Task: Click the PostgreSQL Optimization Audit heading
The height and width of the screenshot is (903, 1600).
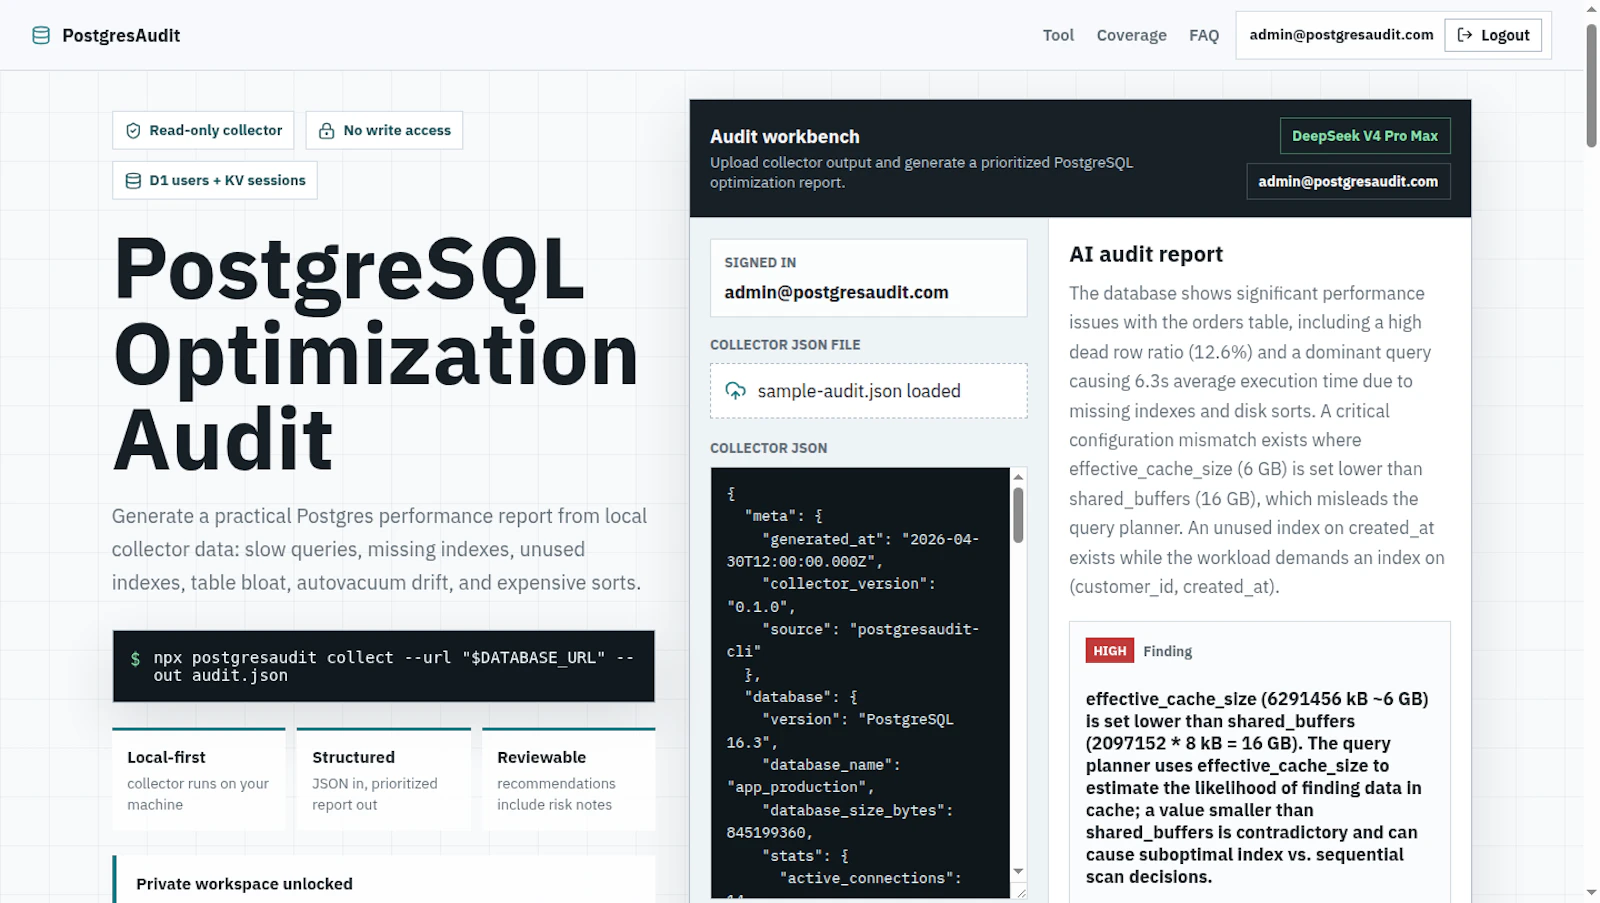Action: (x=376, y=353)
